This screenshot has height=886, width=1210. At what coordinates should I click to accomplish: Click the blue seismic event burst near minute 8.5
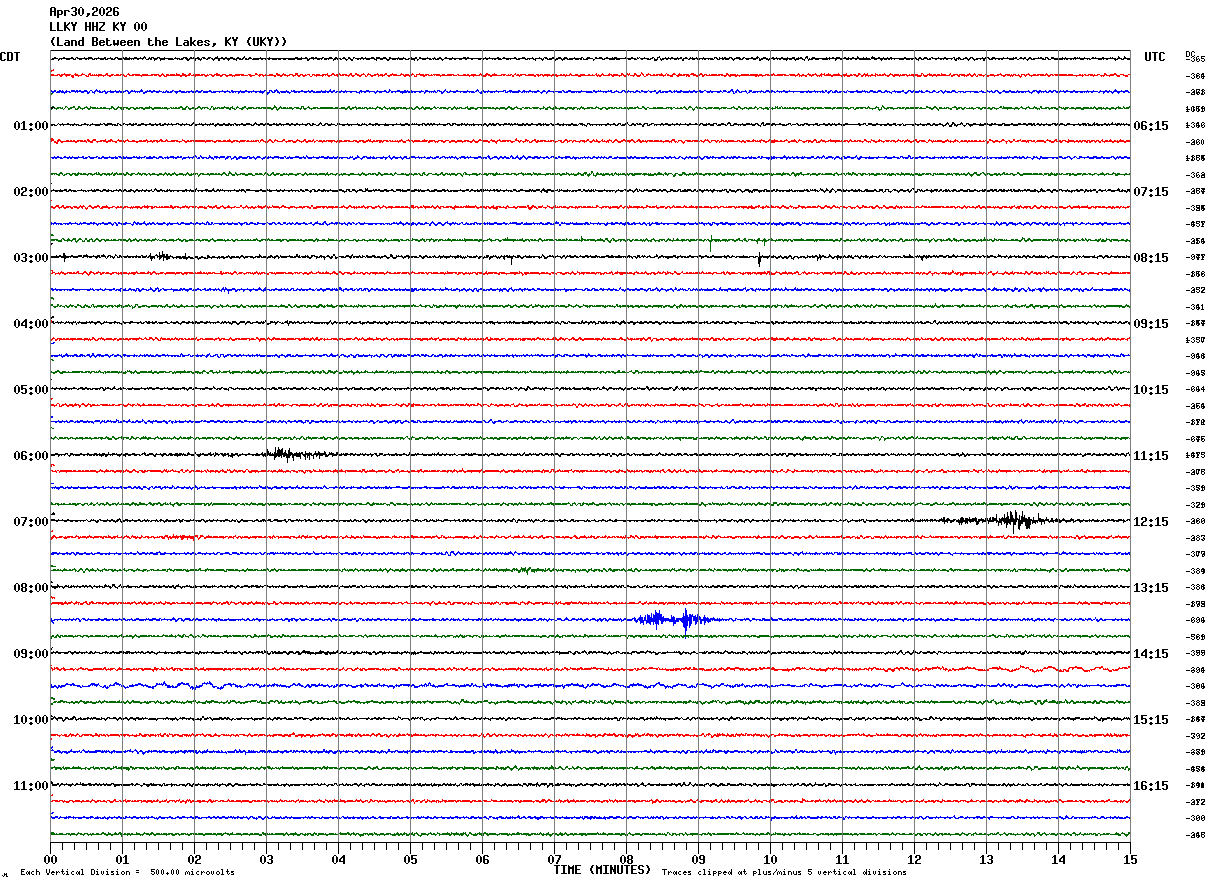(x=673, y=620)
